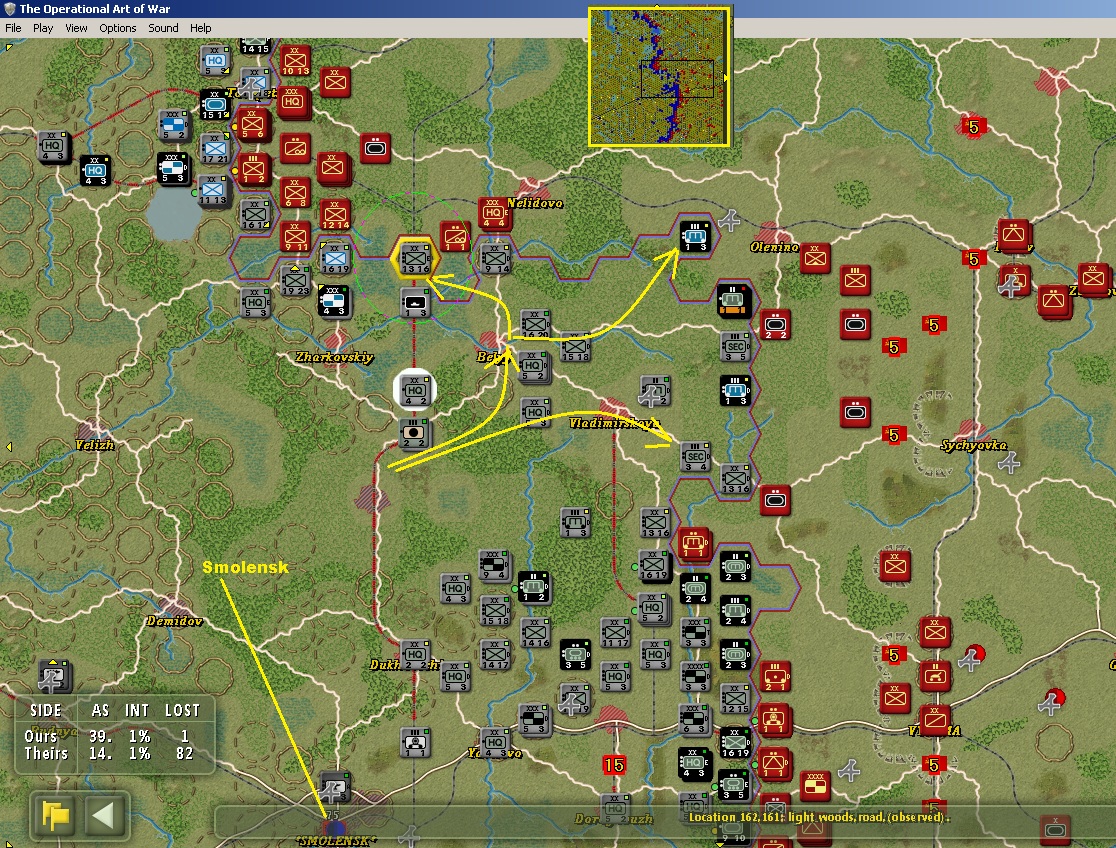Click the map scroll arrow on left edge
Image resolution: width=1116 pixels, height=848 pixels.
(9, 446)
